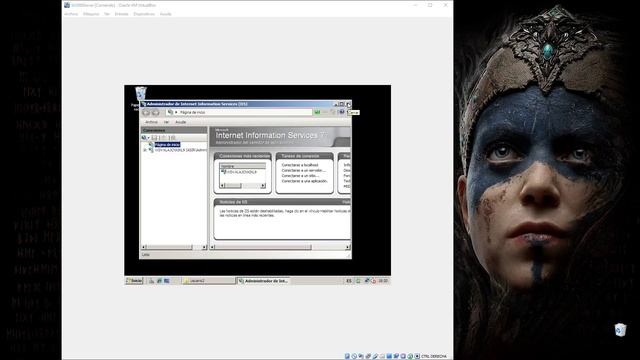640x360 pixels.
Task: Open Archivo menu in VirtualBox window
Action: 71,14
